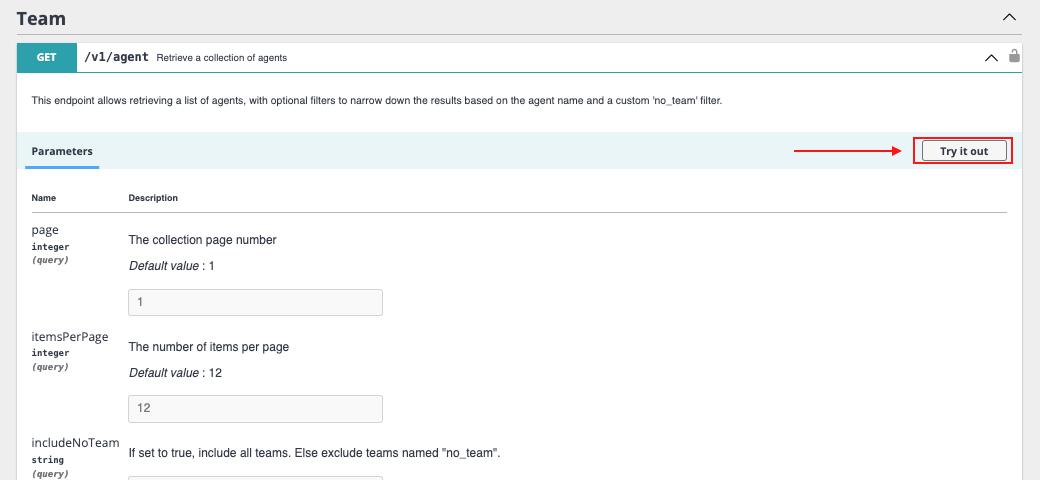Viewport: 1040px width, 480px height.
Task: Click the includeNoTeam description text
Action: [314, 453]
